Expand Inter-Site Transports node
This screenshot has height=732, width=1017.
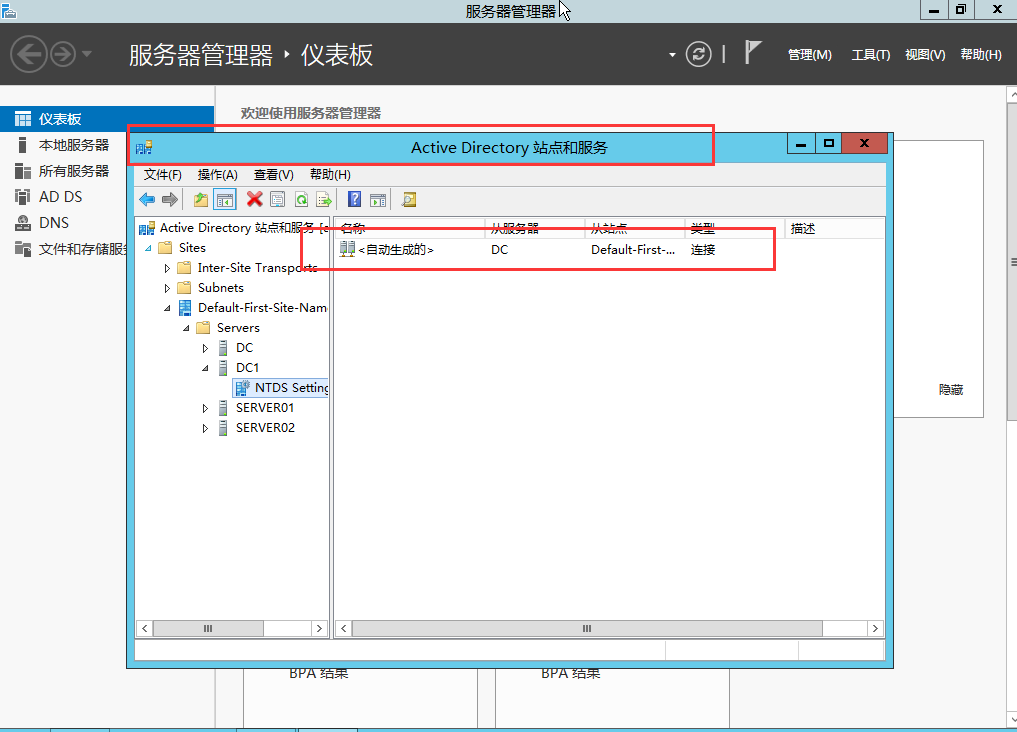click(167, 268)
